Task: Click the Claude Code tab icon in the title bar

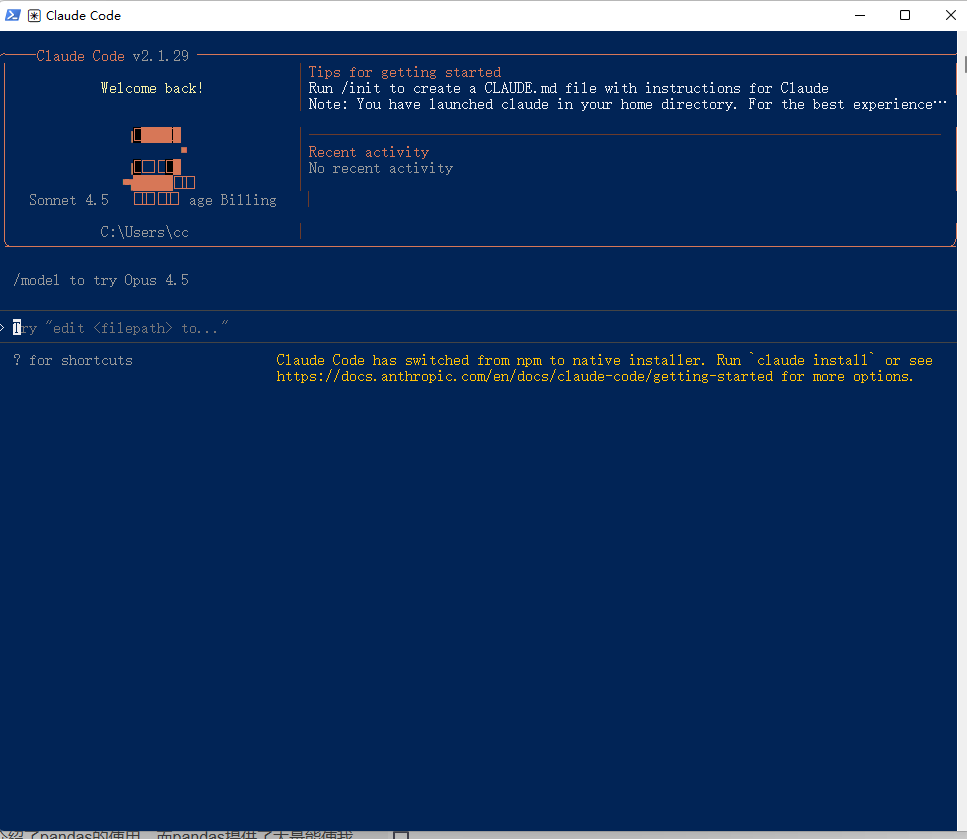Action: (35, 15)
